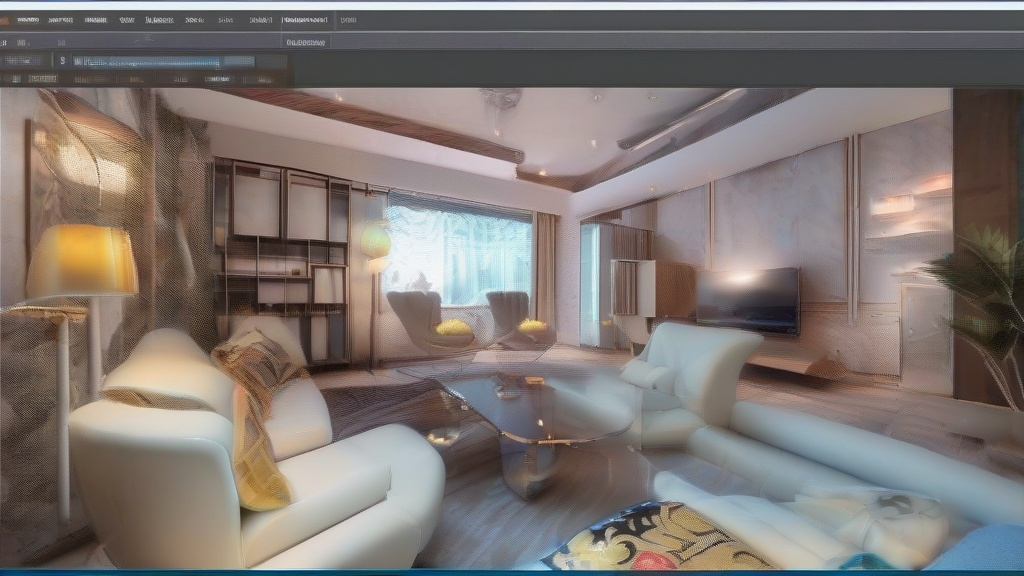
Task: Click the first icon in the bottom toolbar row
Action: [x=15, y=78]
